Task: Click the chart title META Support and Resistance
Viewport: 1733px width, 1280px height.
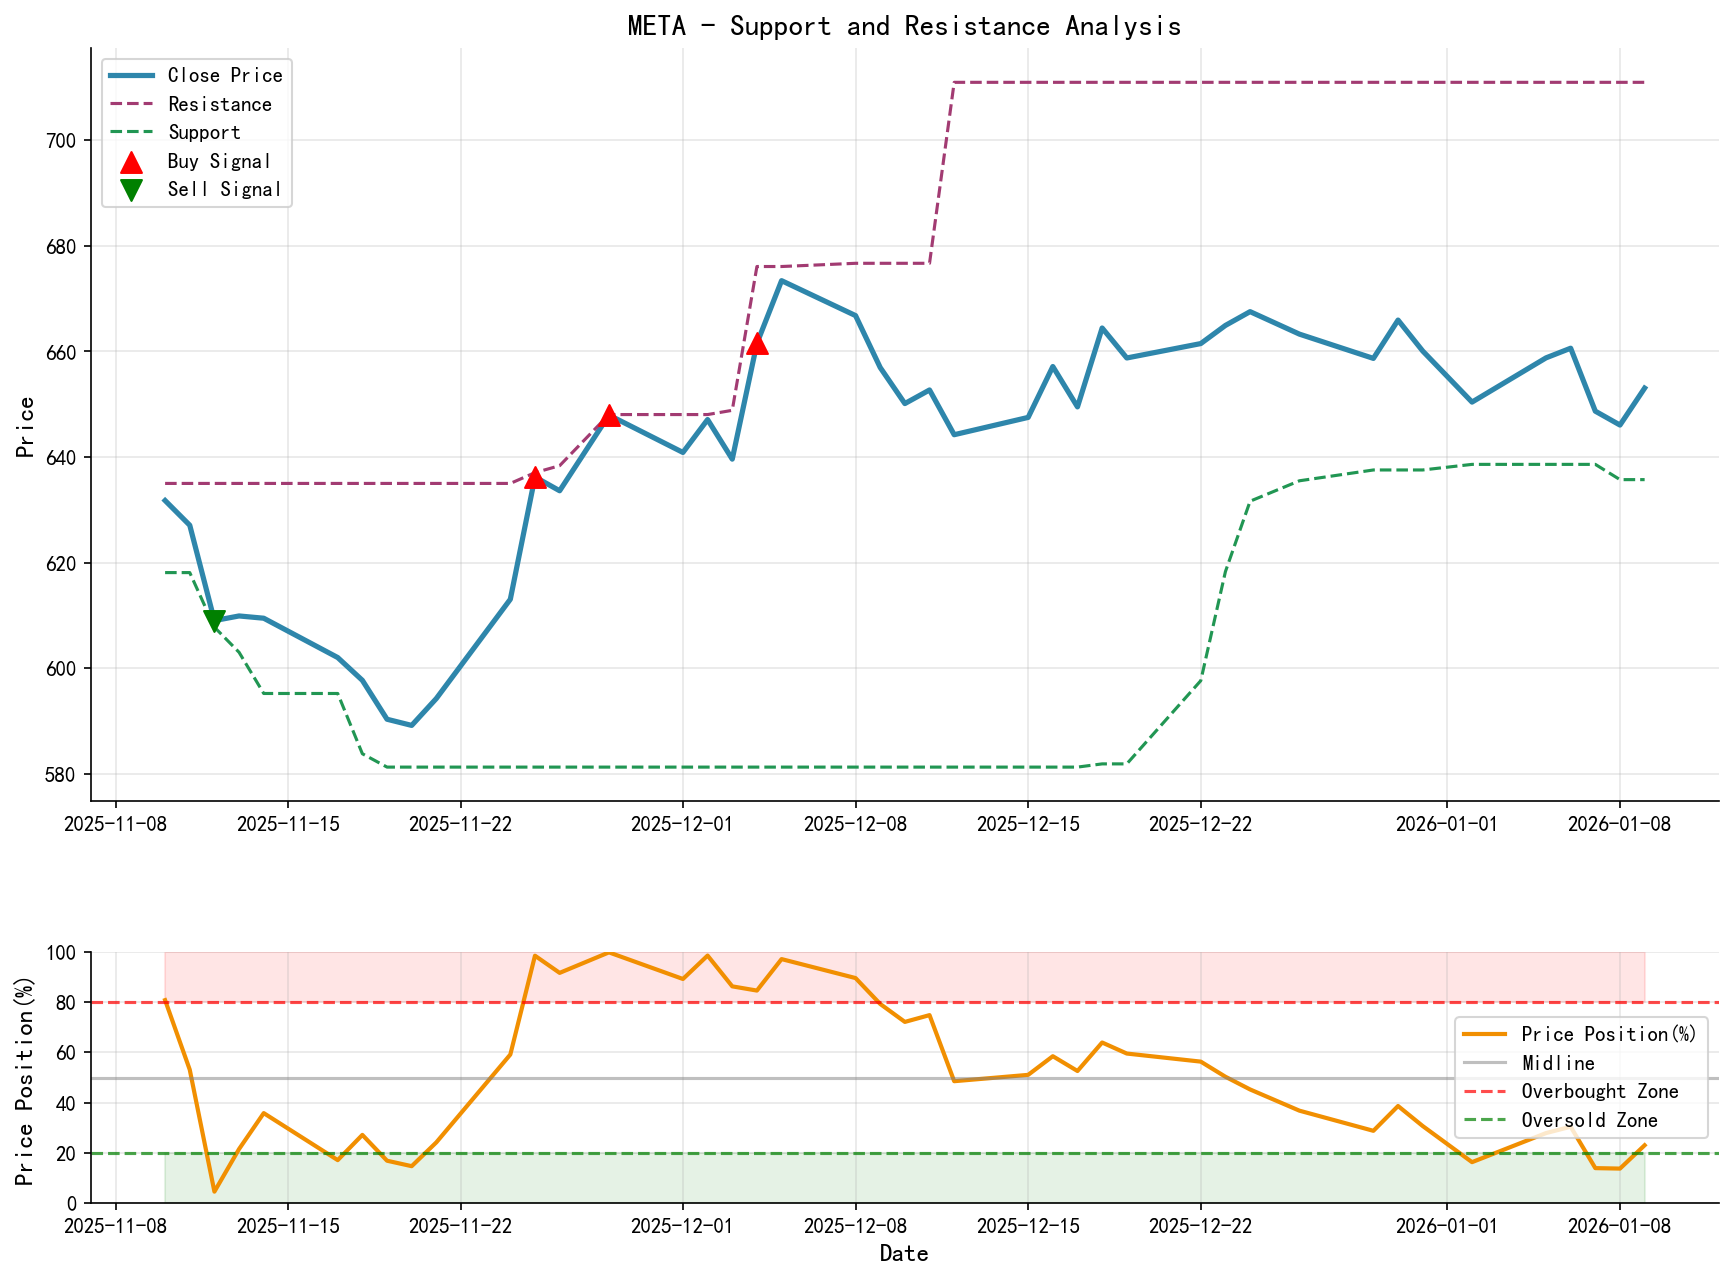Action: [x=904, y=27]
